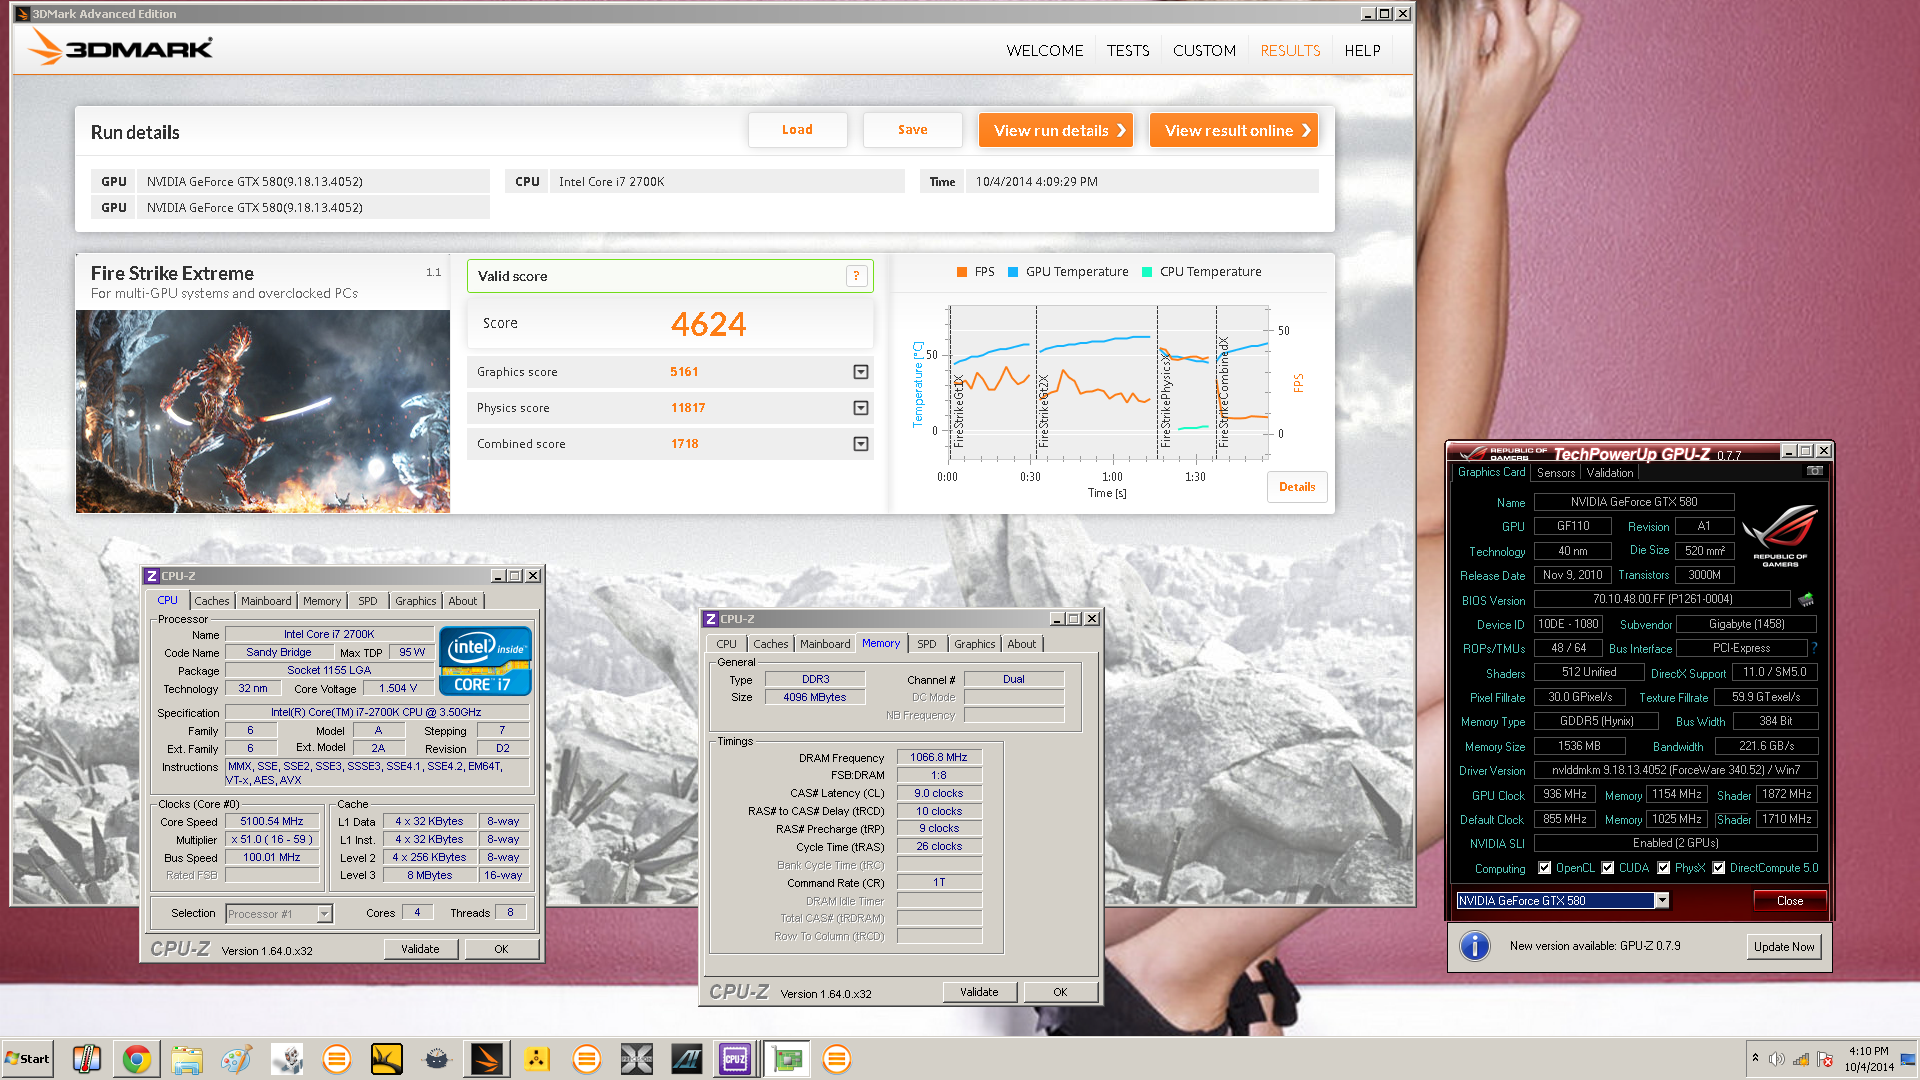This screenshot has width=1920, height=1080.
Task: Switch to 3DMark via its taskbar icon
Action: coord(487,1059)
